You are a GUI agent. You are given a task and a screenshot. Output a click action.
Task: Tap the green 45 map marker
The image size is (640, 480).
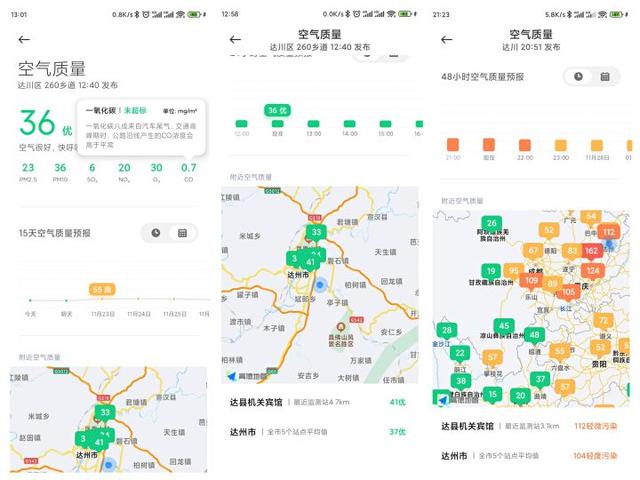(x=504, y=326)
